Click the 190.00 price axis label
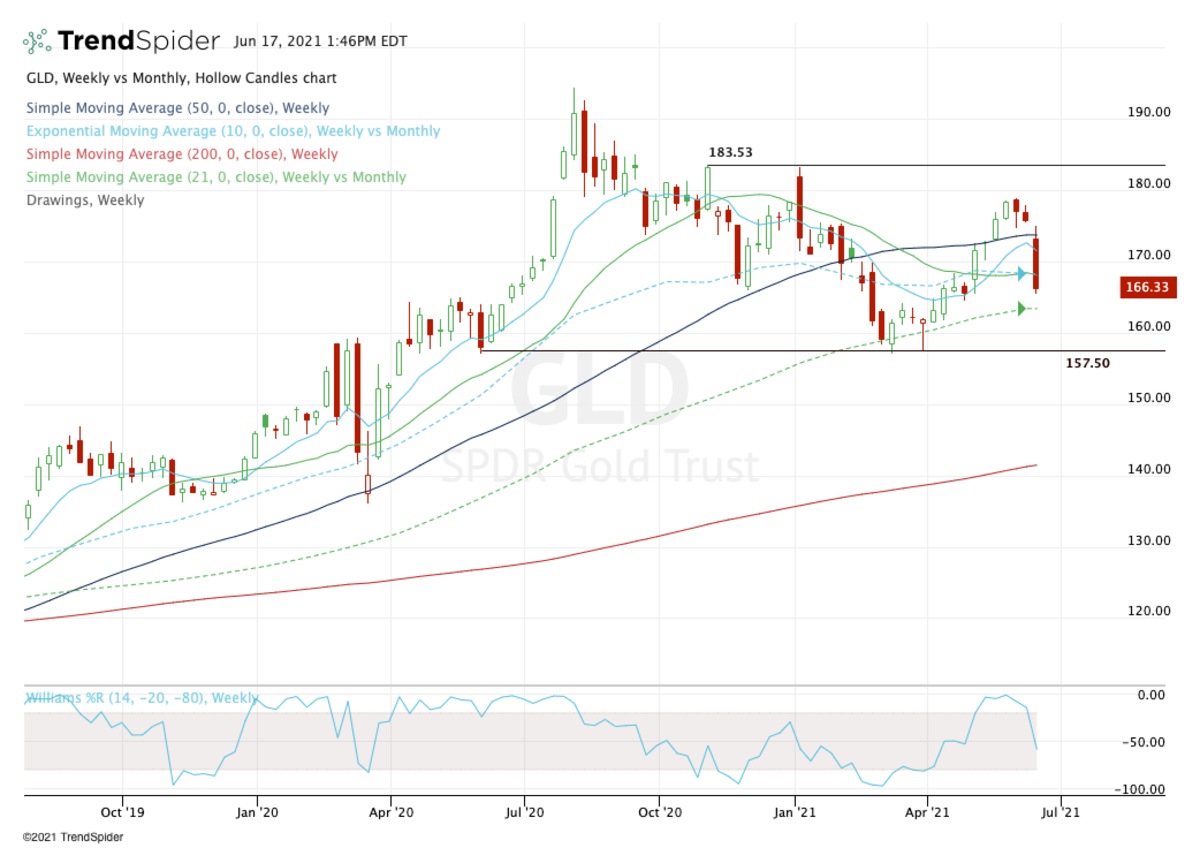The height and width of the screenshot is (848, 1200). (x=1148, y=112)
